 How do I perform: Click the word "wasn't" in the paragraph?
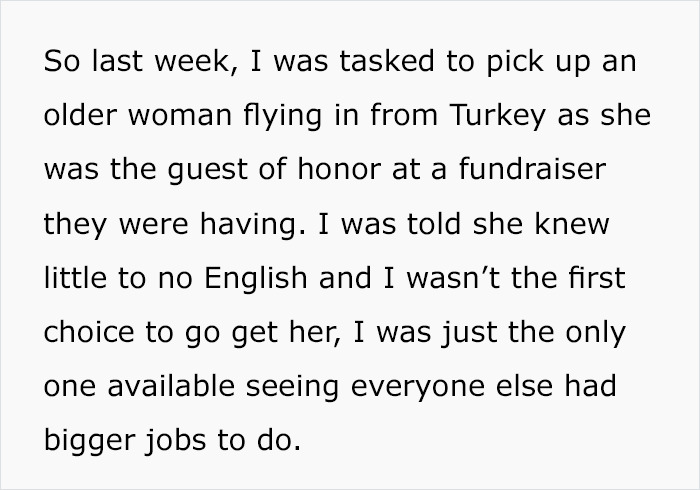point(453,278)
